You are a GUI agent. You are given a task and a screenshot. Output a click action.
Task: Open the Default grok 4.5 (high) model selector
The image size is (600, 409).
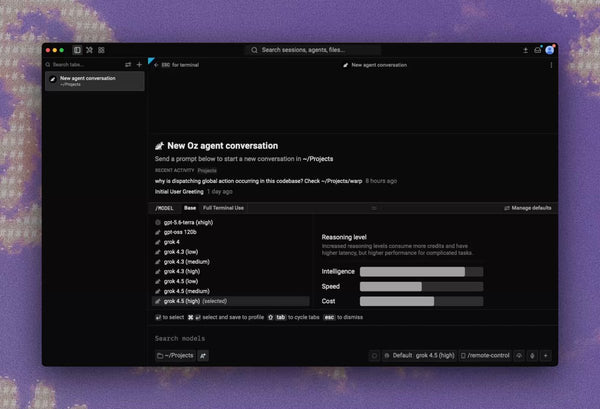pyautogui.click(x=419, y=356)
